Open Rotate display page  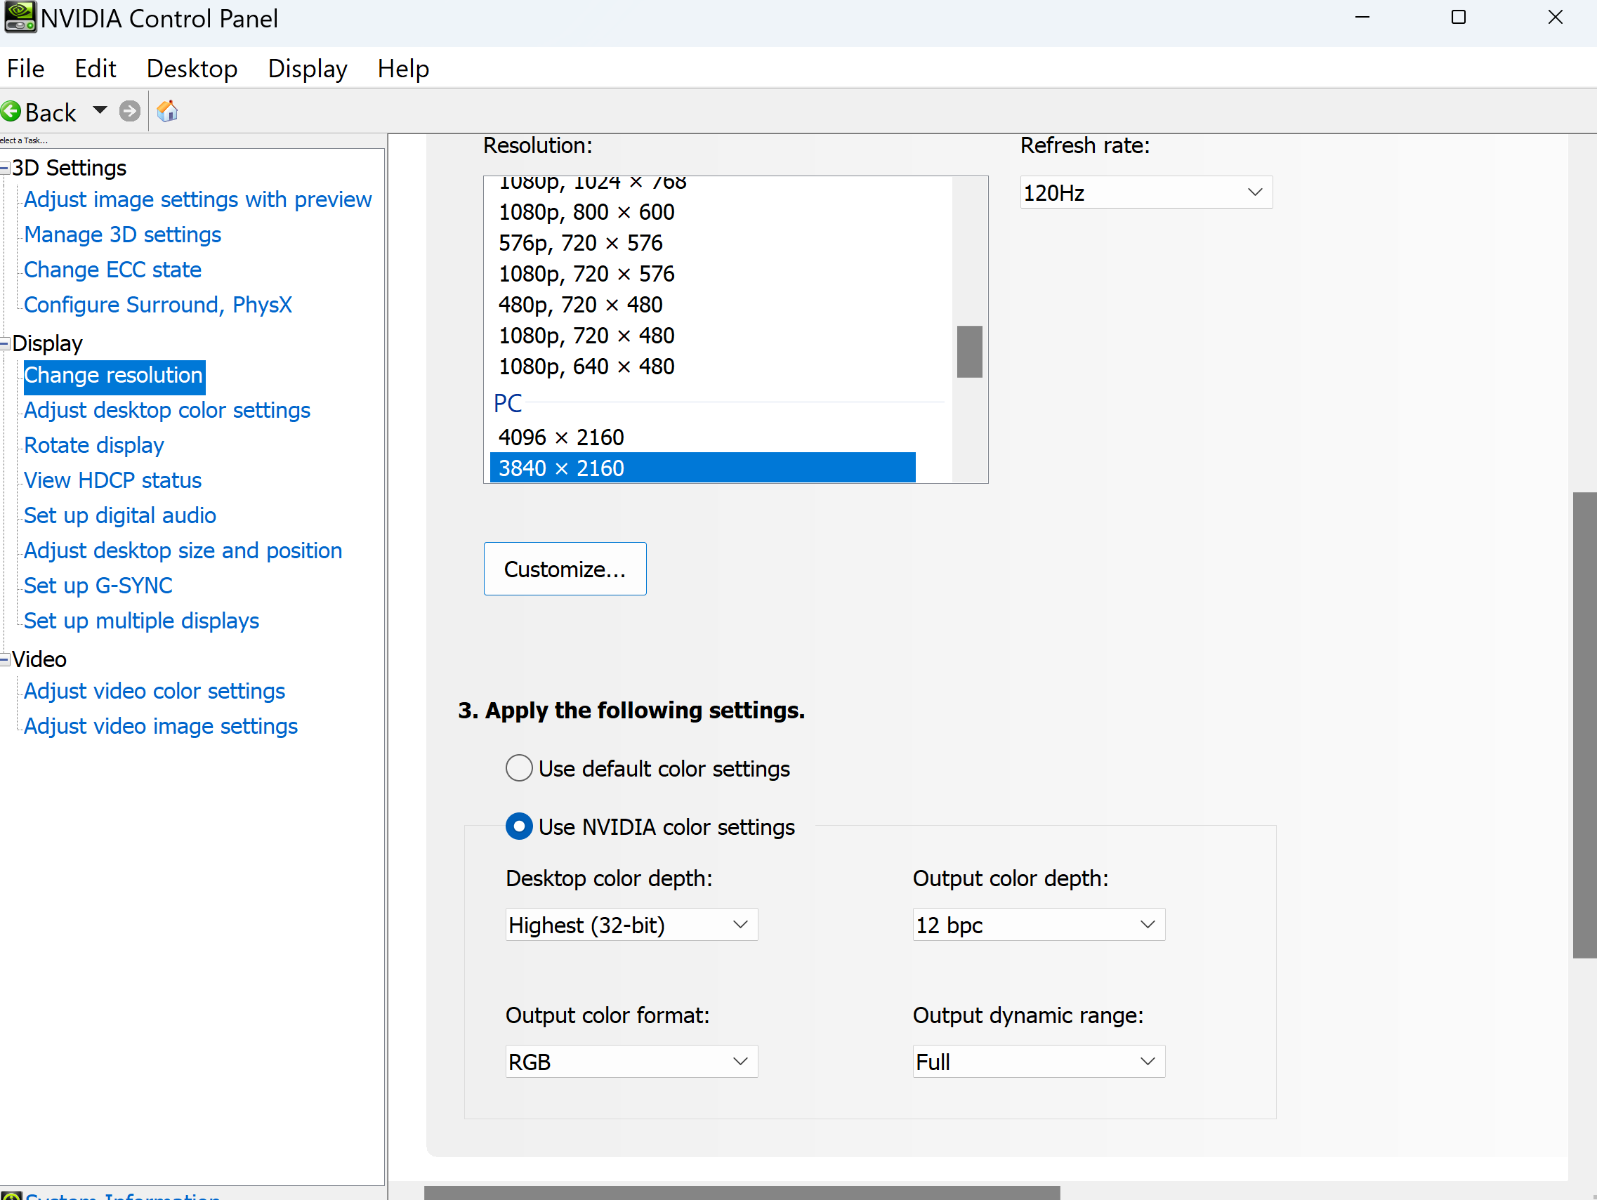pos(94,446)
